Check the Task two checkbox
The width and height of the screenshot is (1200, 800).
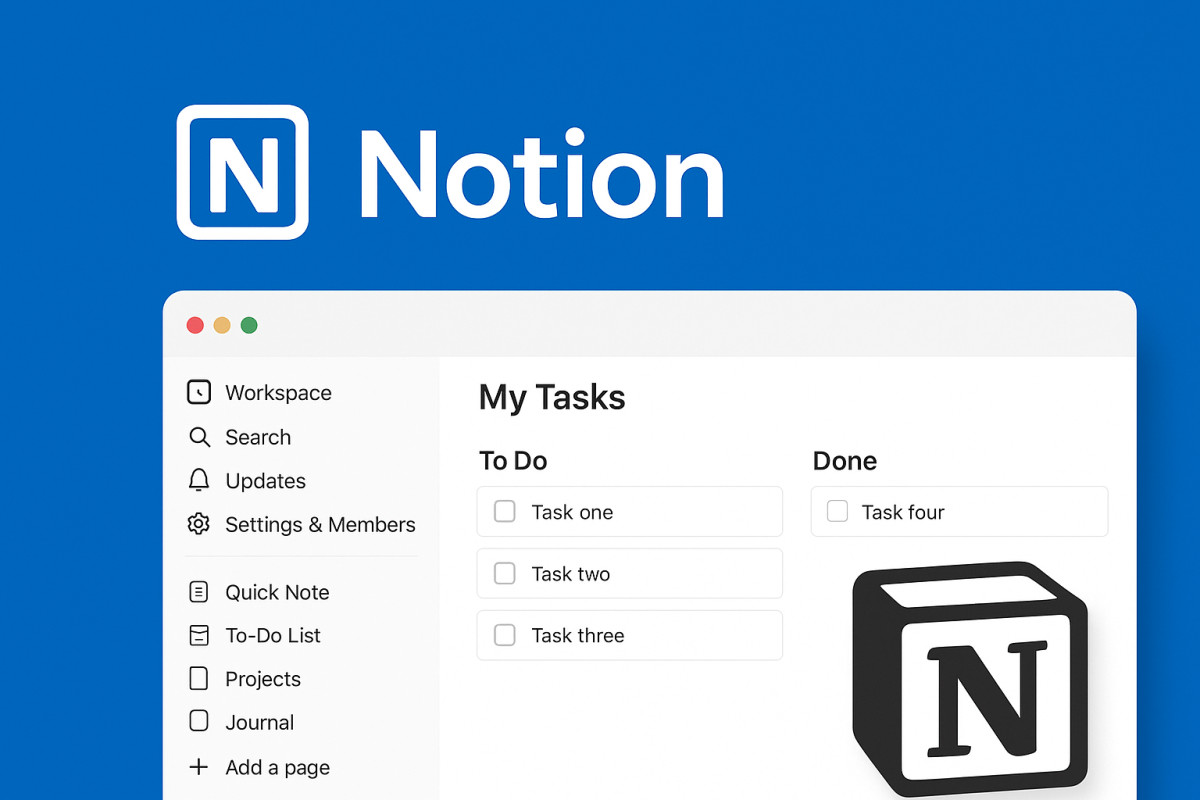(x=505, y=574)
